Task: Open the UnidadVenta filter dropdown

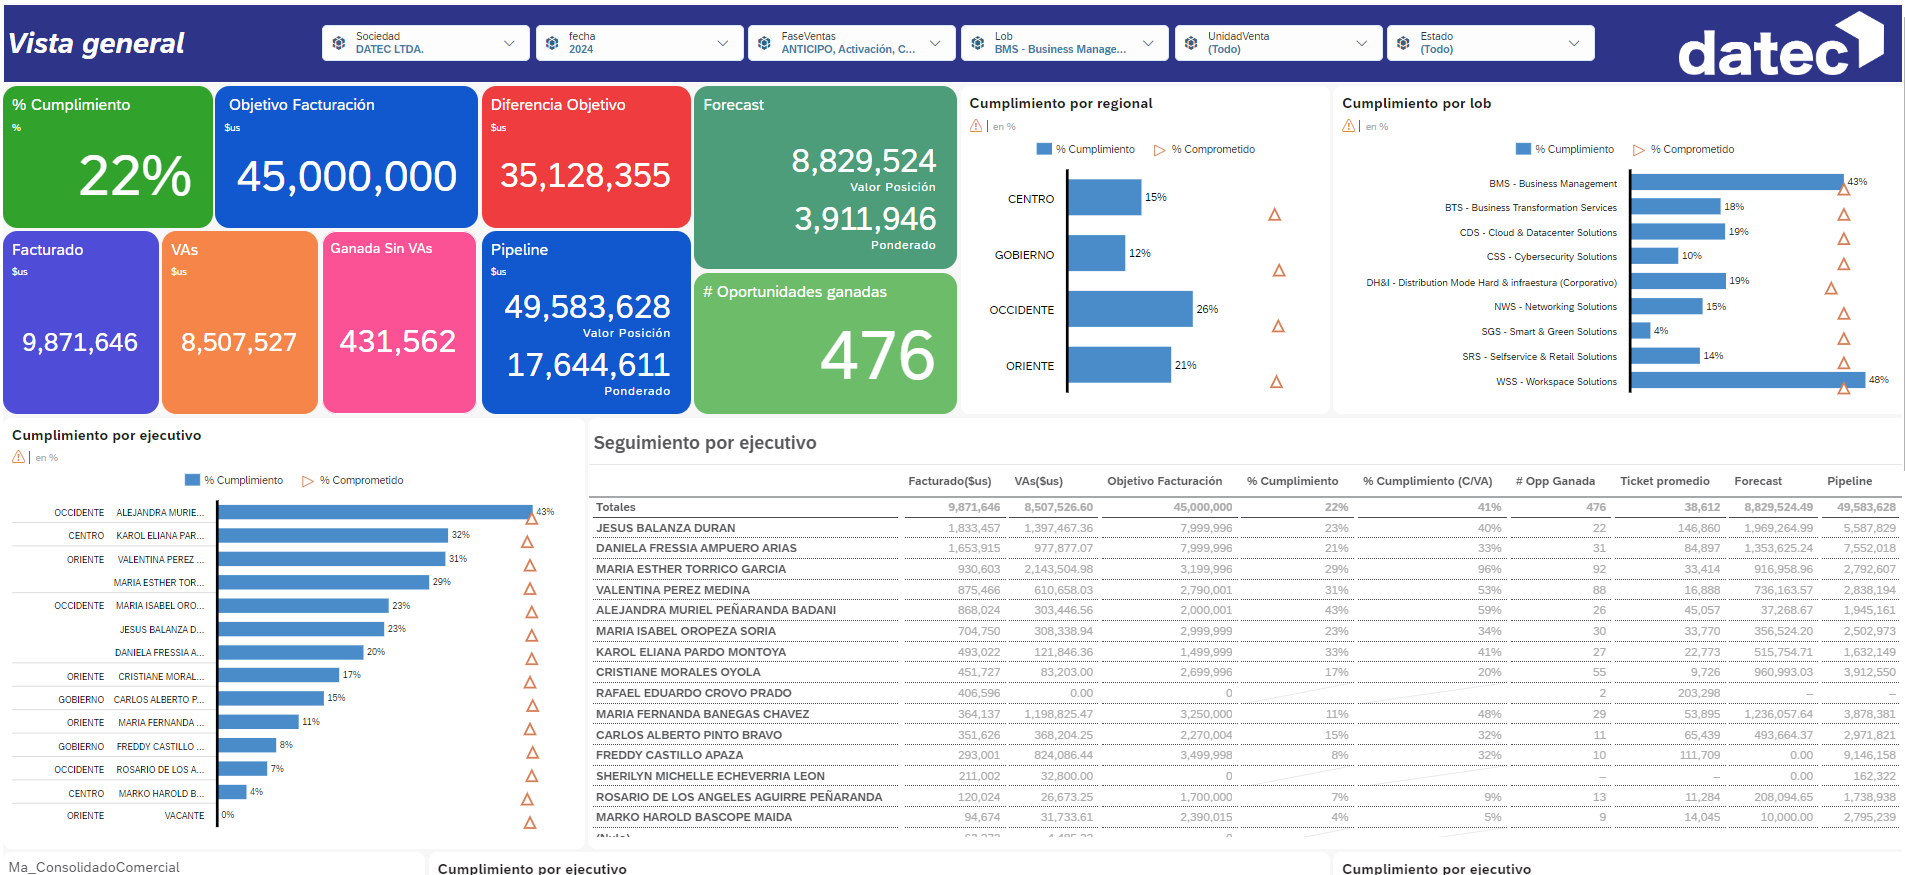Action: [x=1279, y=43]
